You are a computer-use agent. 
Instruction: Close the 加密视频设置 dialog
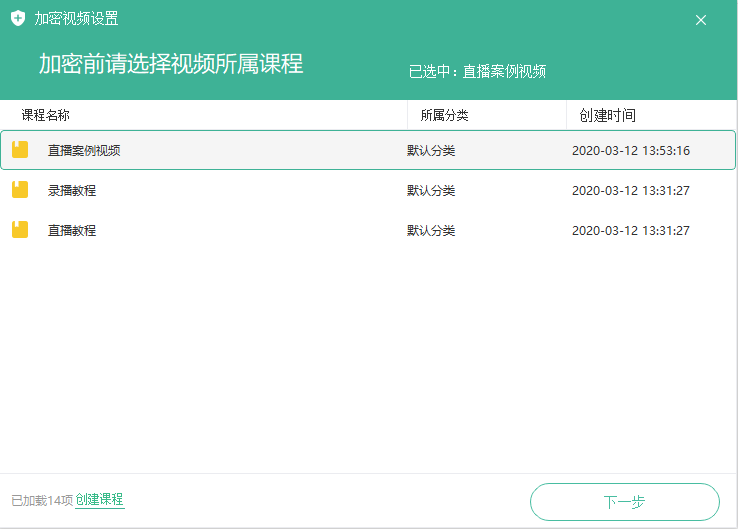701,20
